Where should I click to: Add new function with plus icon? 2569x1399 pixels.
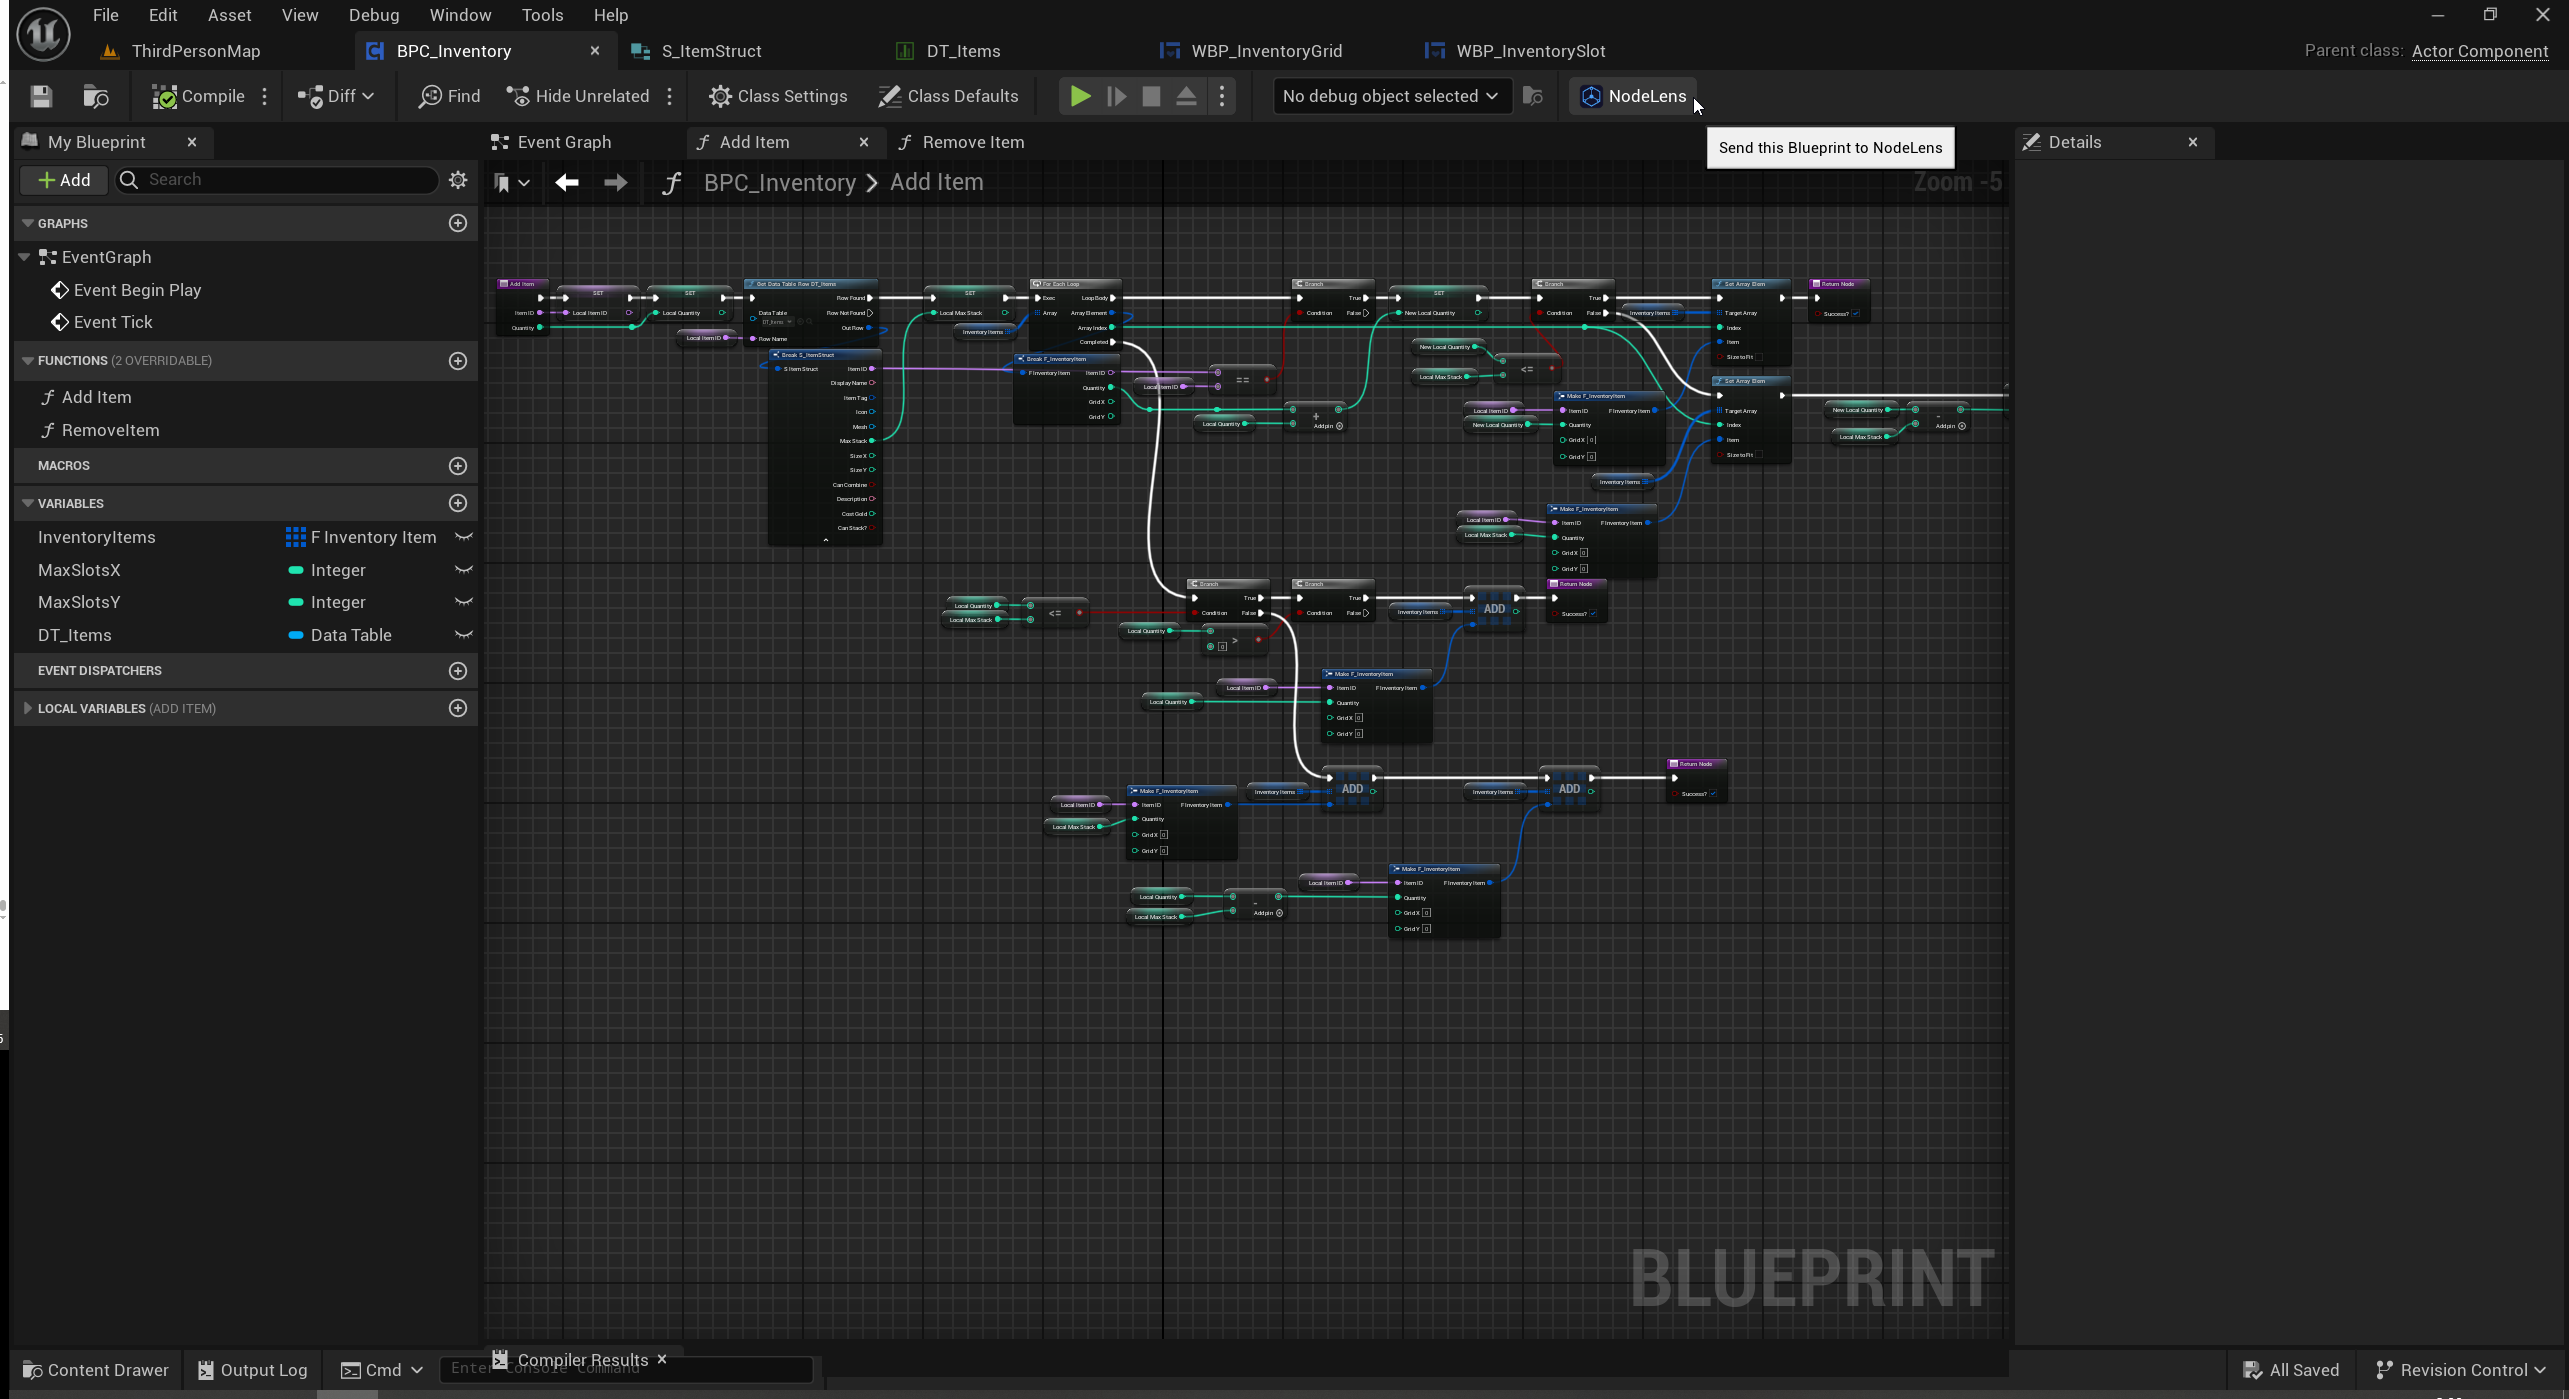click(458, 361)
